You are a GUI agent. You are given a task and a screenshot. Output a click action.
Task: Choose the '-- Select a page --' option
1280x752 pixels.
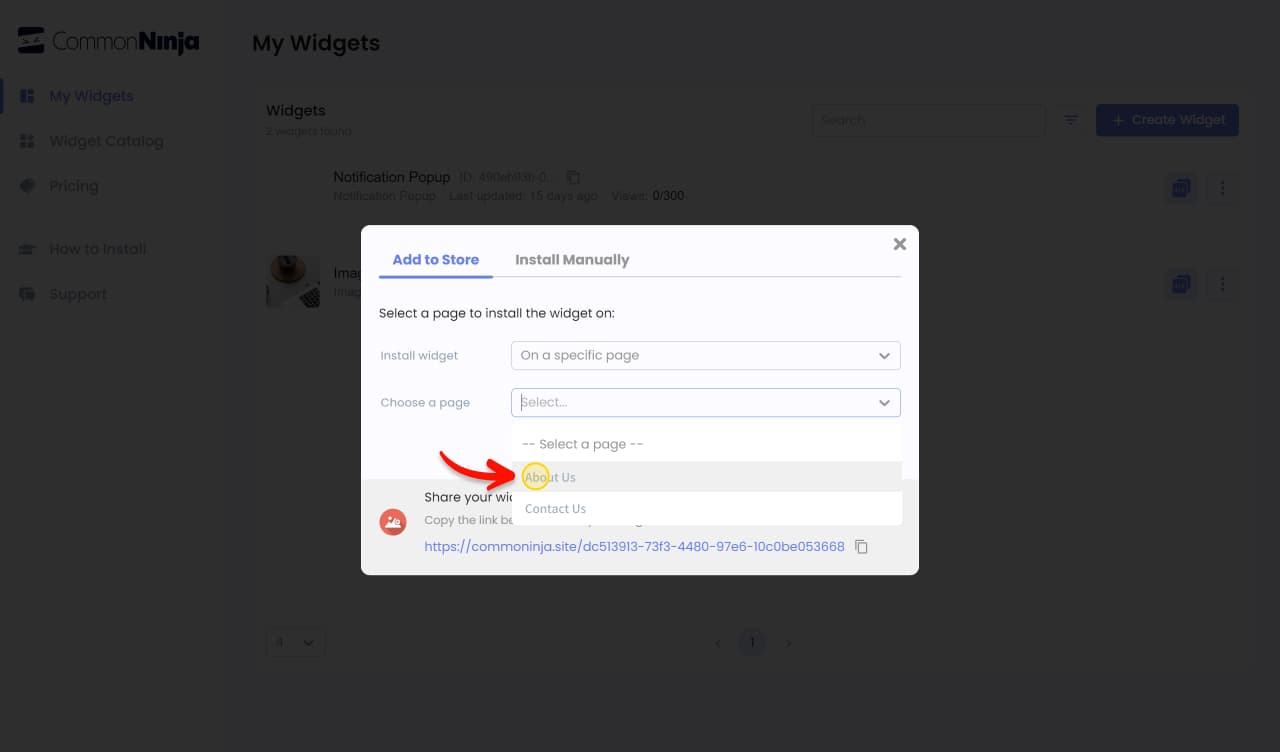(707, 444)
